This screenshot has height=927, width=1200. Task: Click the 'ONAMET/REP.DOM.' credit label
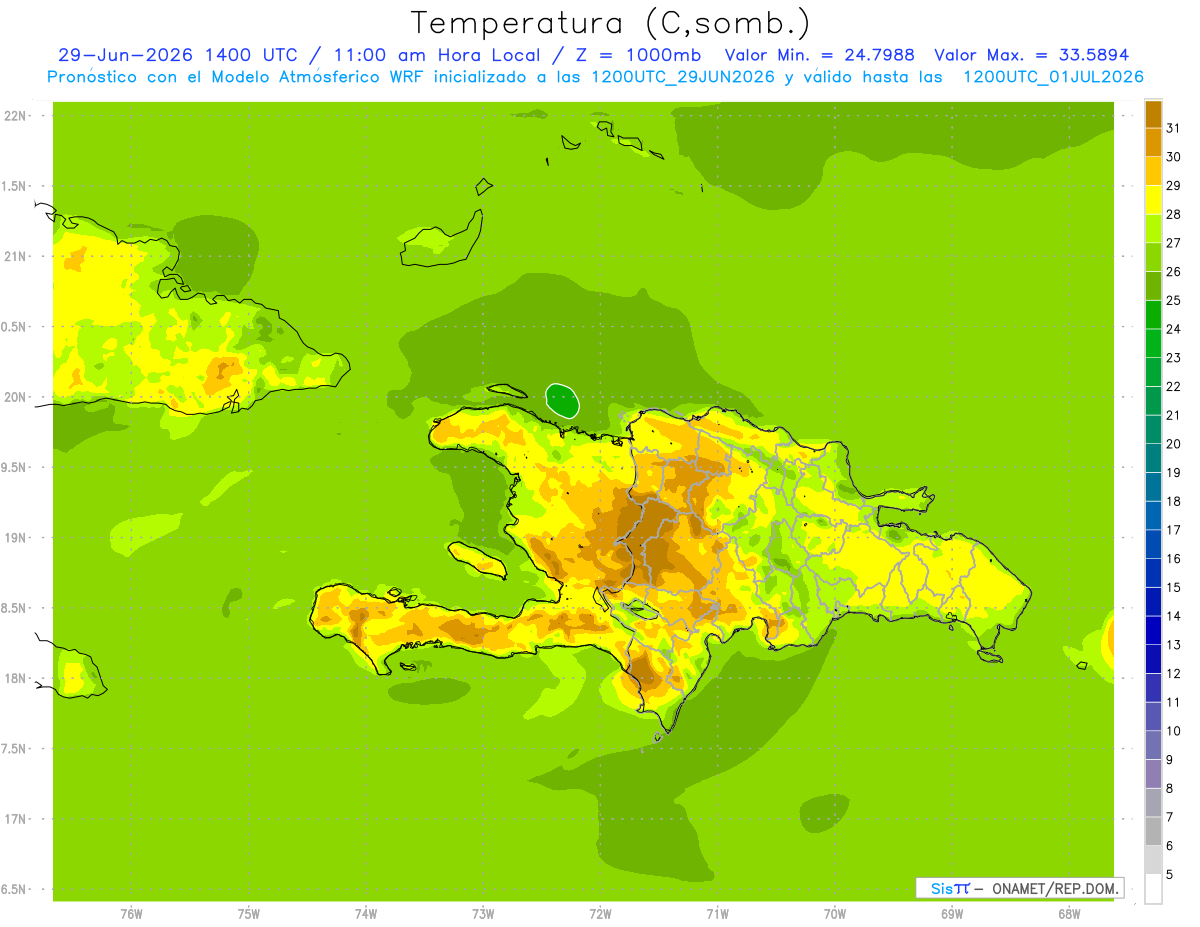pyautogui.click(x=1056, y=888)
